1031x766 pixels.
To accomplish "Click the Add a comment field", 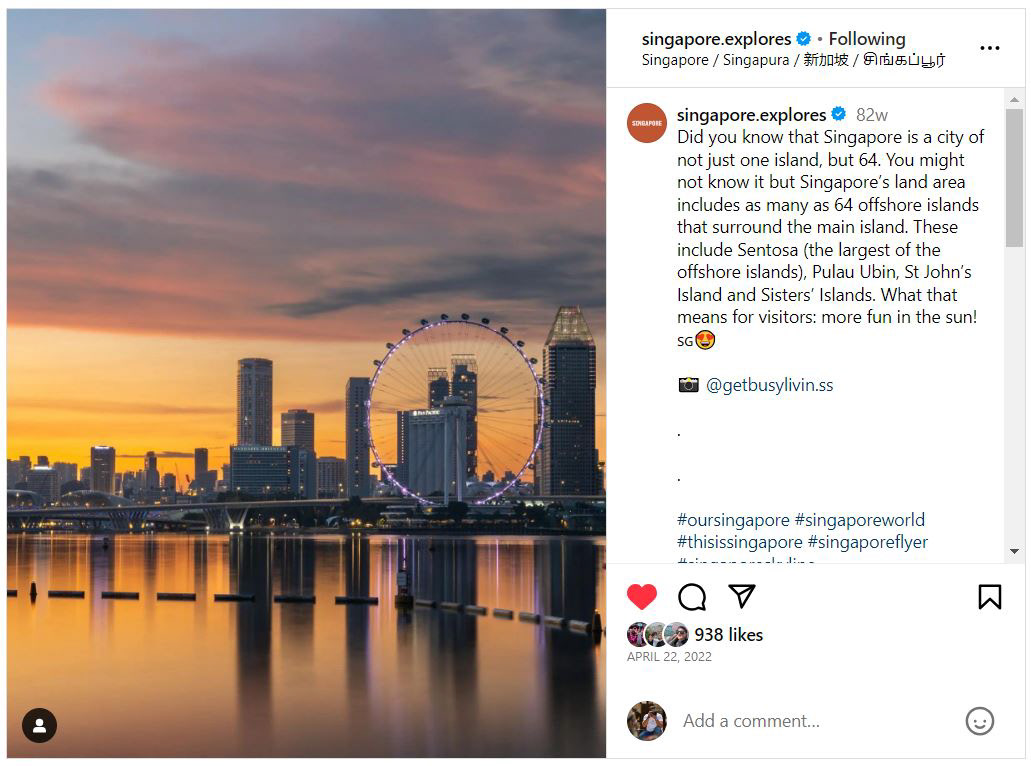I will point(815,721).
